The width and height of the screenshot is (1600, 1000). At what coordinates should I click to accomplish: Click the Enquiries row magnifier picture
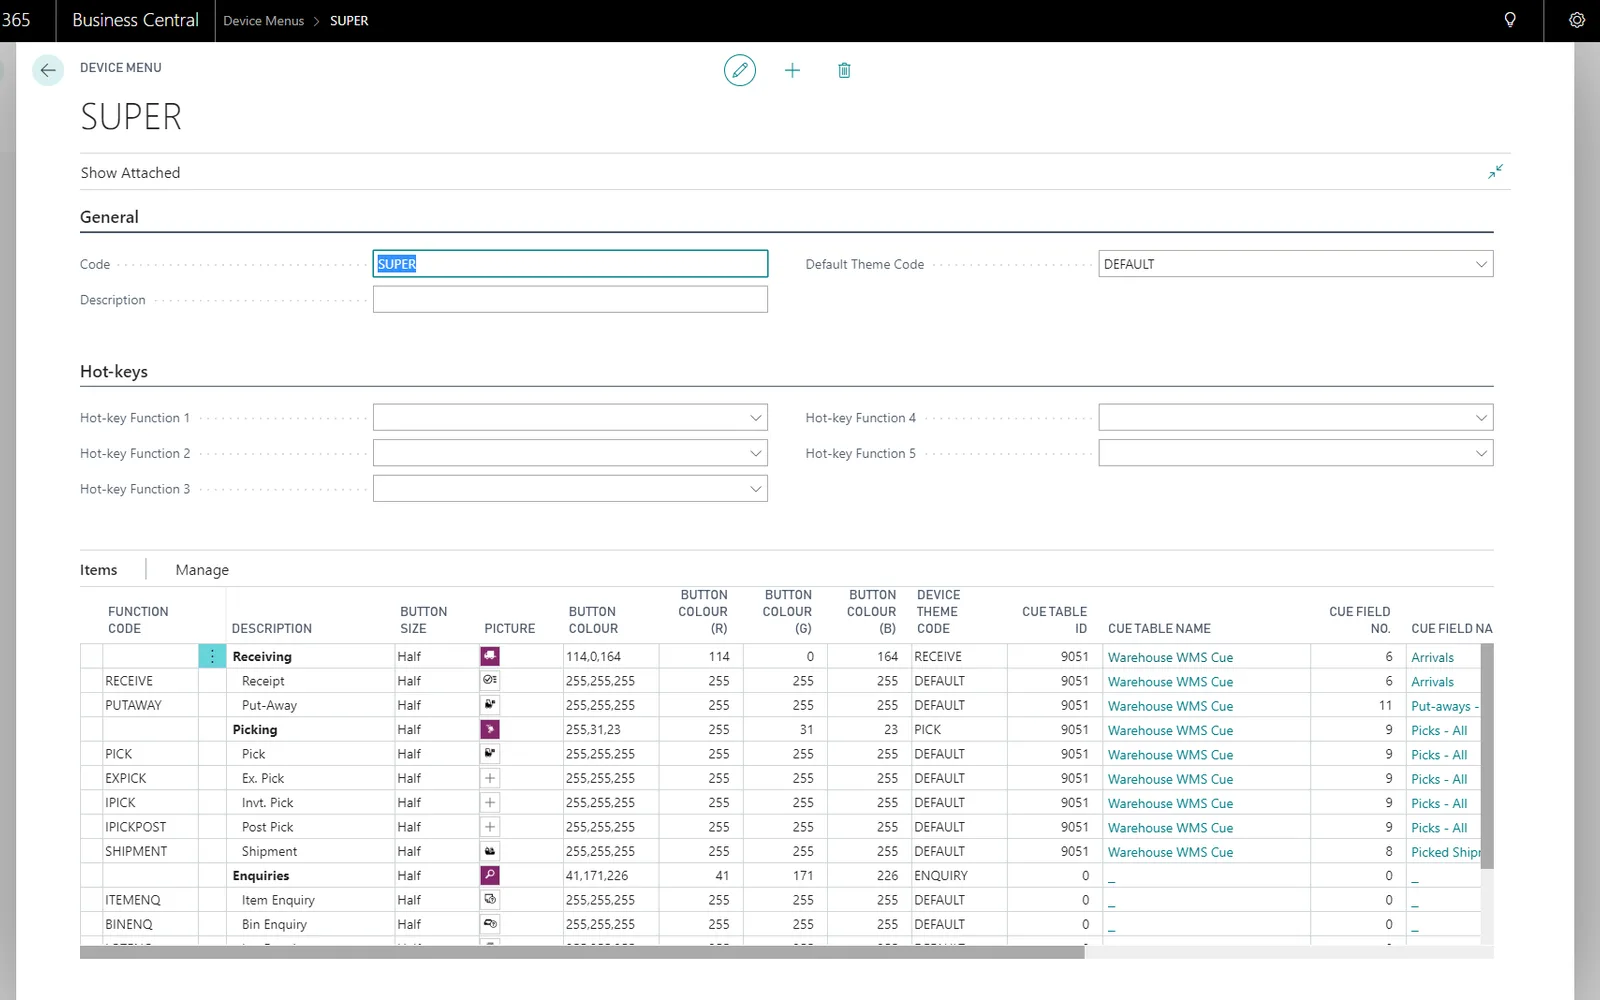(490, 875)
